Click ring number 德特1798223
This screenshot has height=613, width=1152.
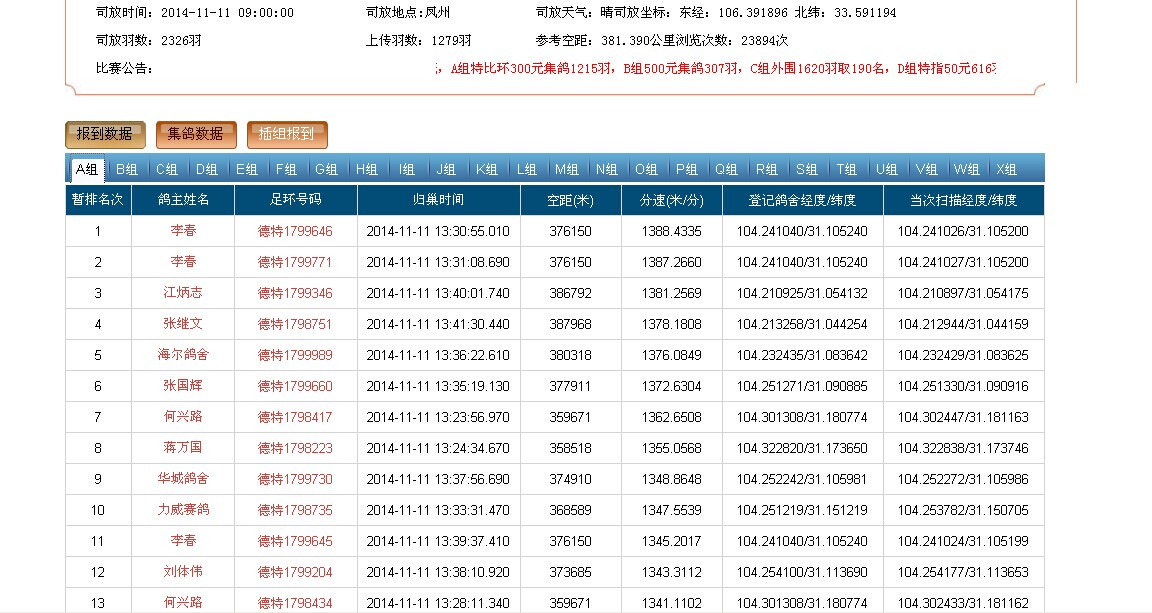pyautogui.click(x=295, y=448)
